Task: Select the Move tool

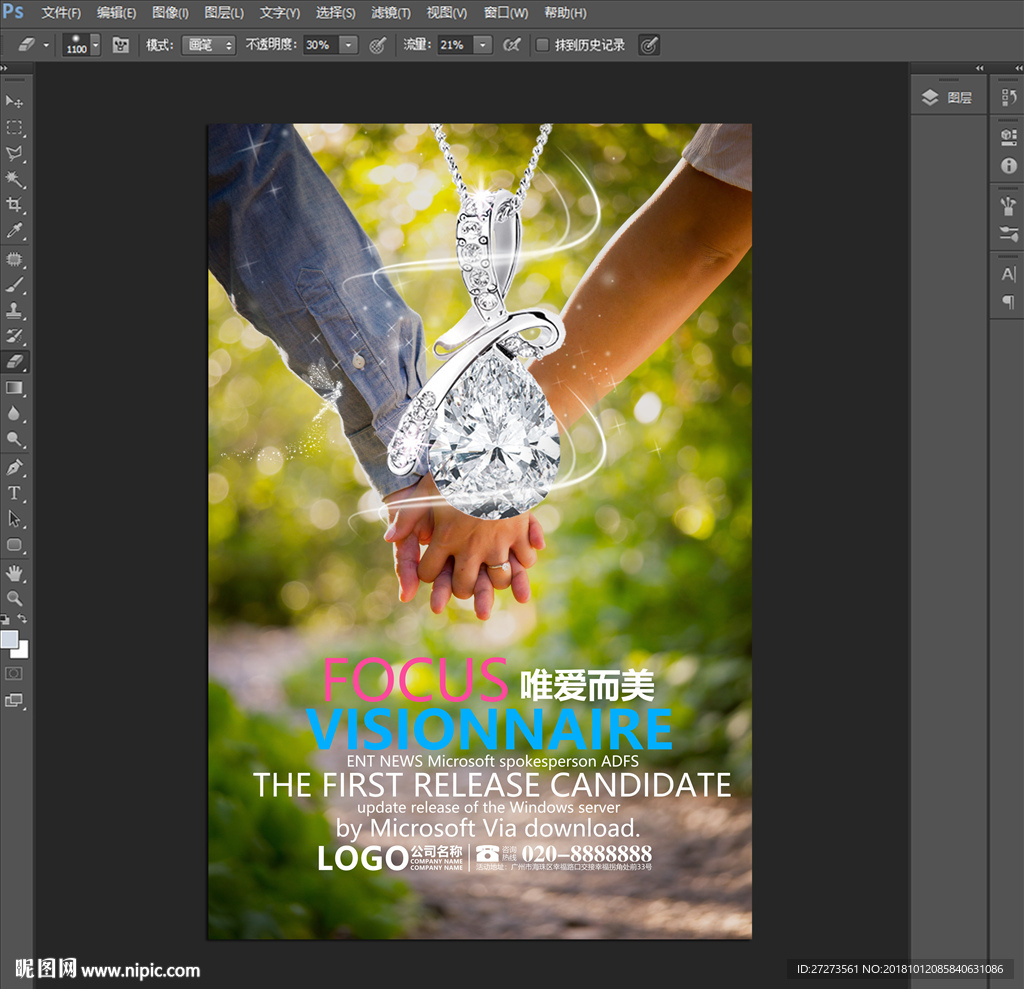Action: pyautogui.click(x=14, y=101)
